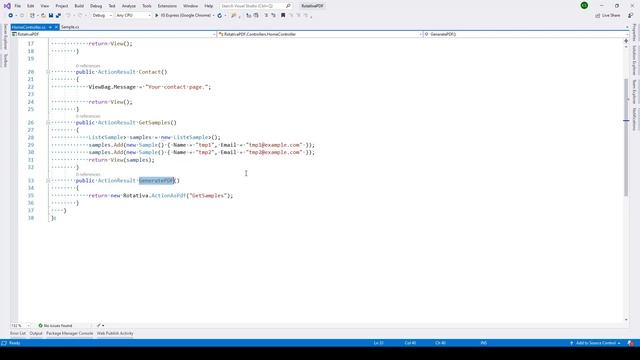This screenshot has width=640, height=360.
Task: Click the Find in Files toolbar icon
Action: 233,16
